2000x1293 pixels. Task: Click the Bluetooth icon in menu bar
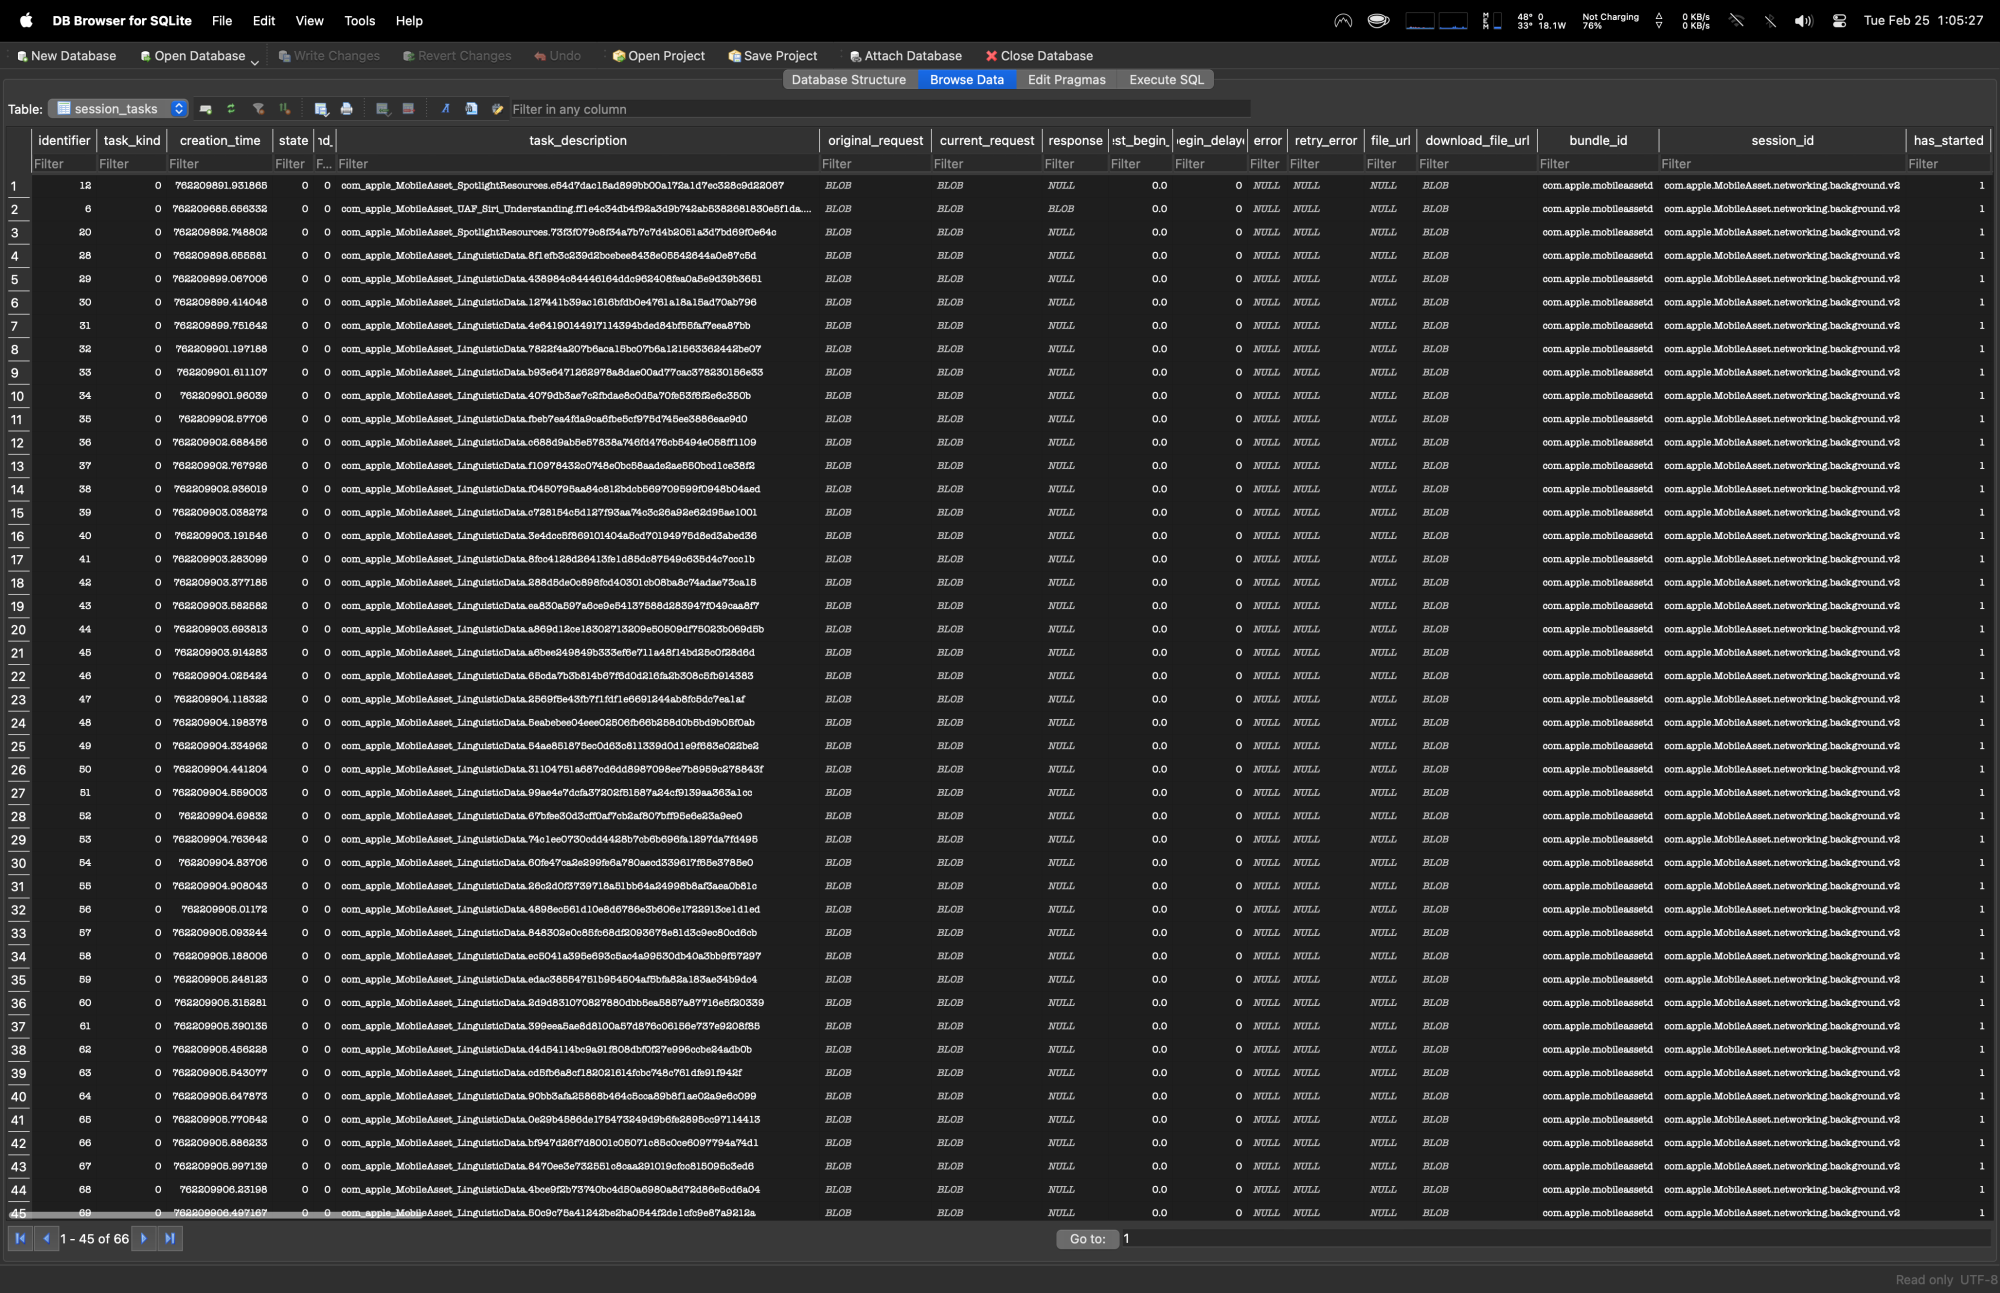pos(1770,20)
